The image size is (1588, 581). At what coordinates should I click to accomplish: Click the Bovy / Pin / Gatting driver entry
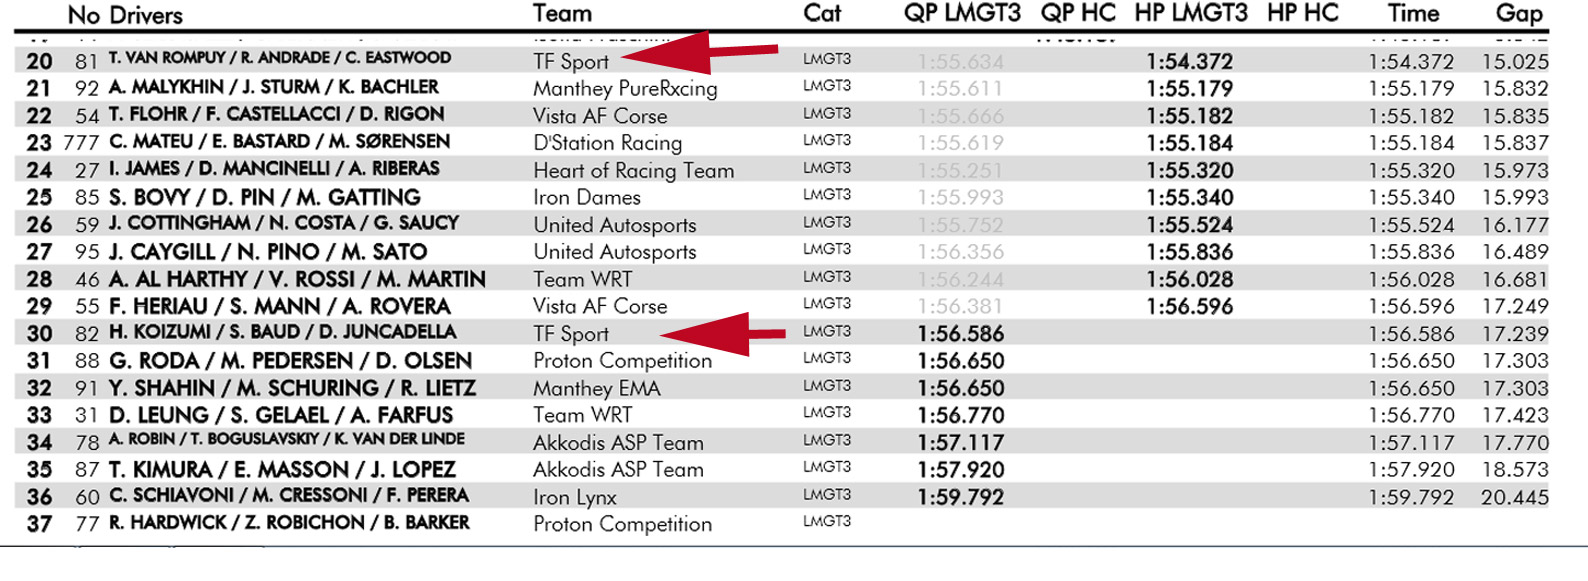(264, 197)
